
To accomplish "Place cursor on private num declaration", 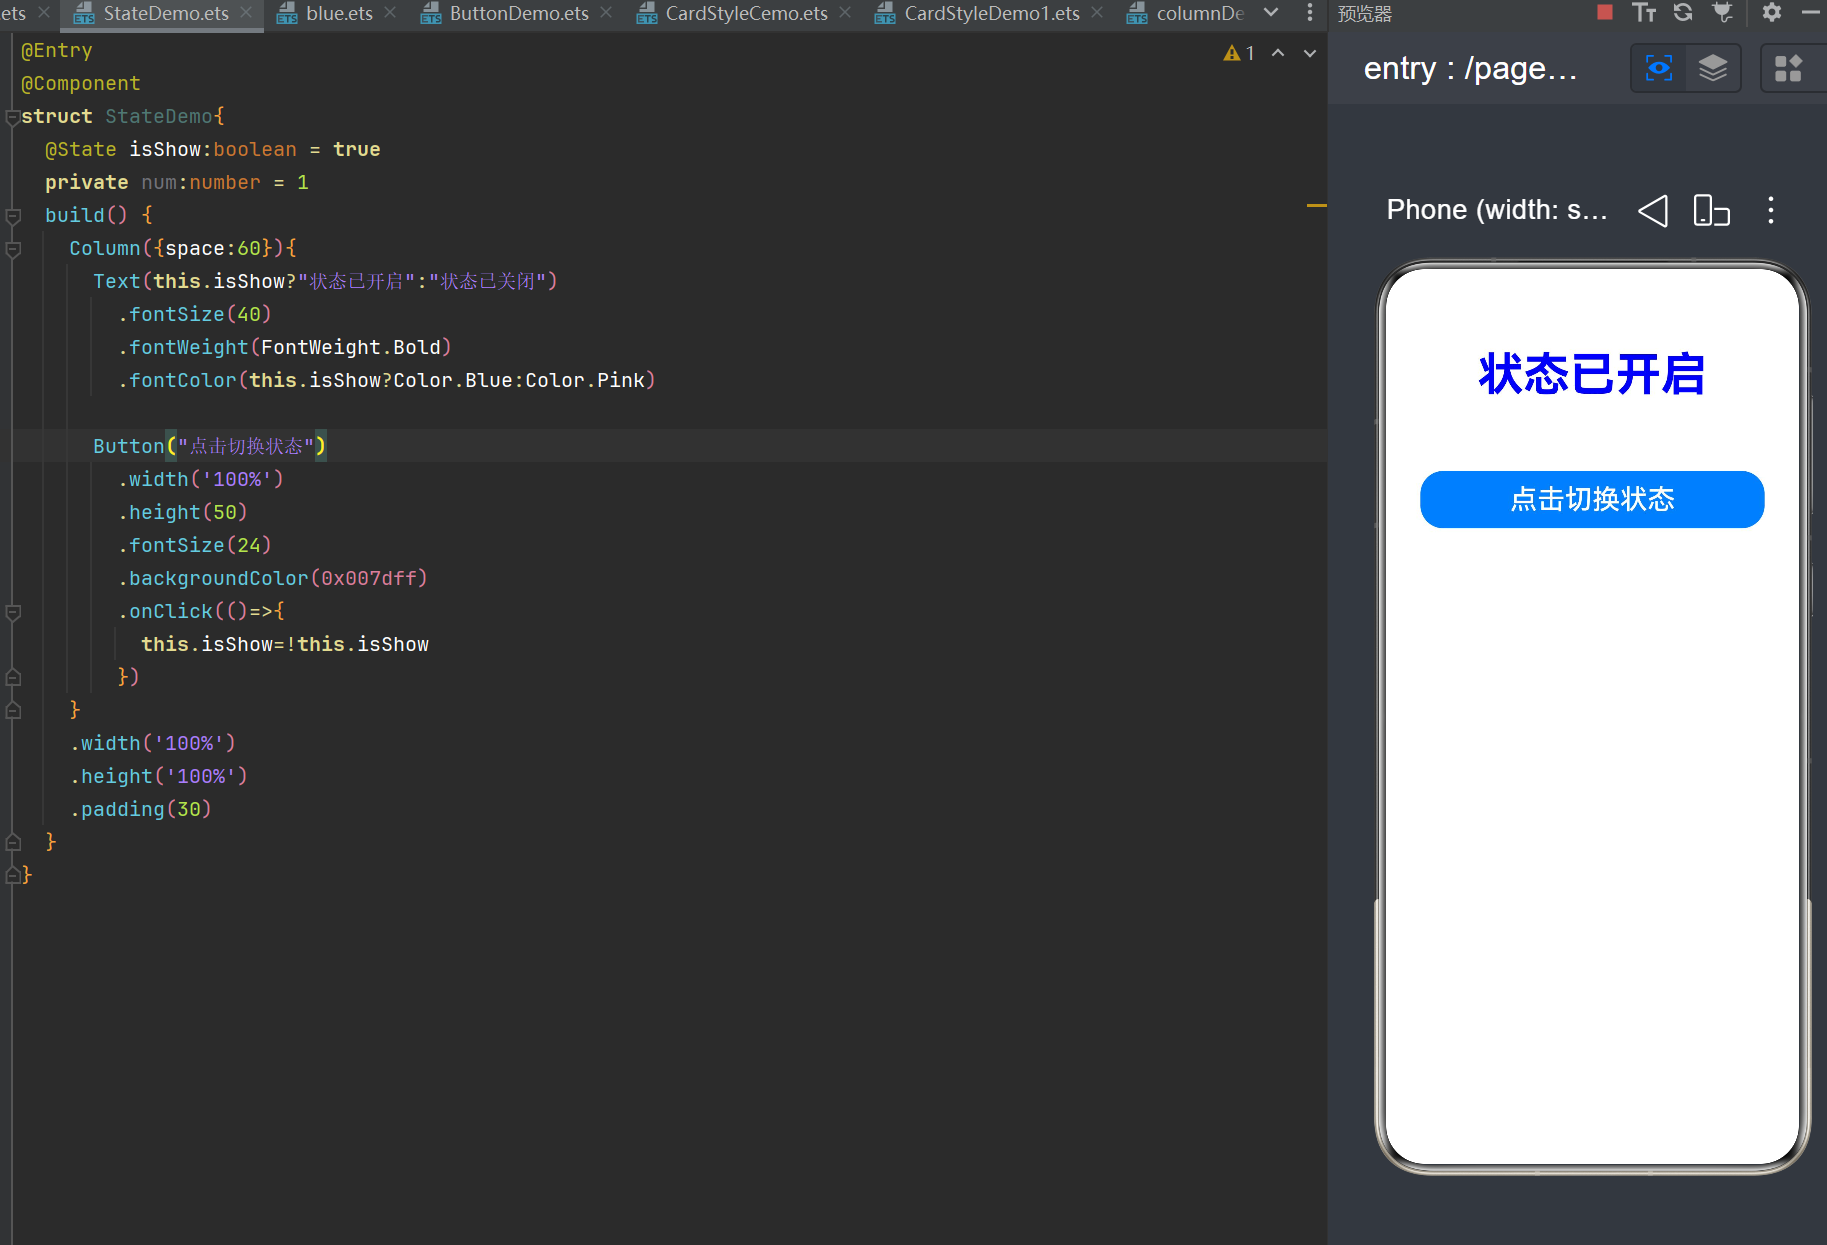I will [x=177, y=182].
